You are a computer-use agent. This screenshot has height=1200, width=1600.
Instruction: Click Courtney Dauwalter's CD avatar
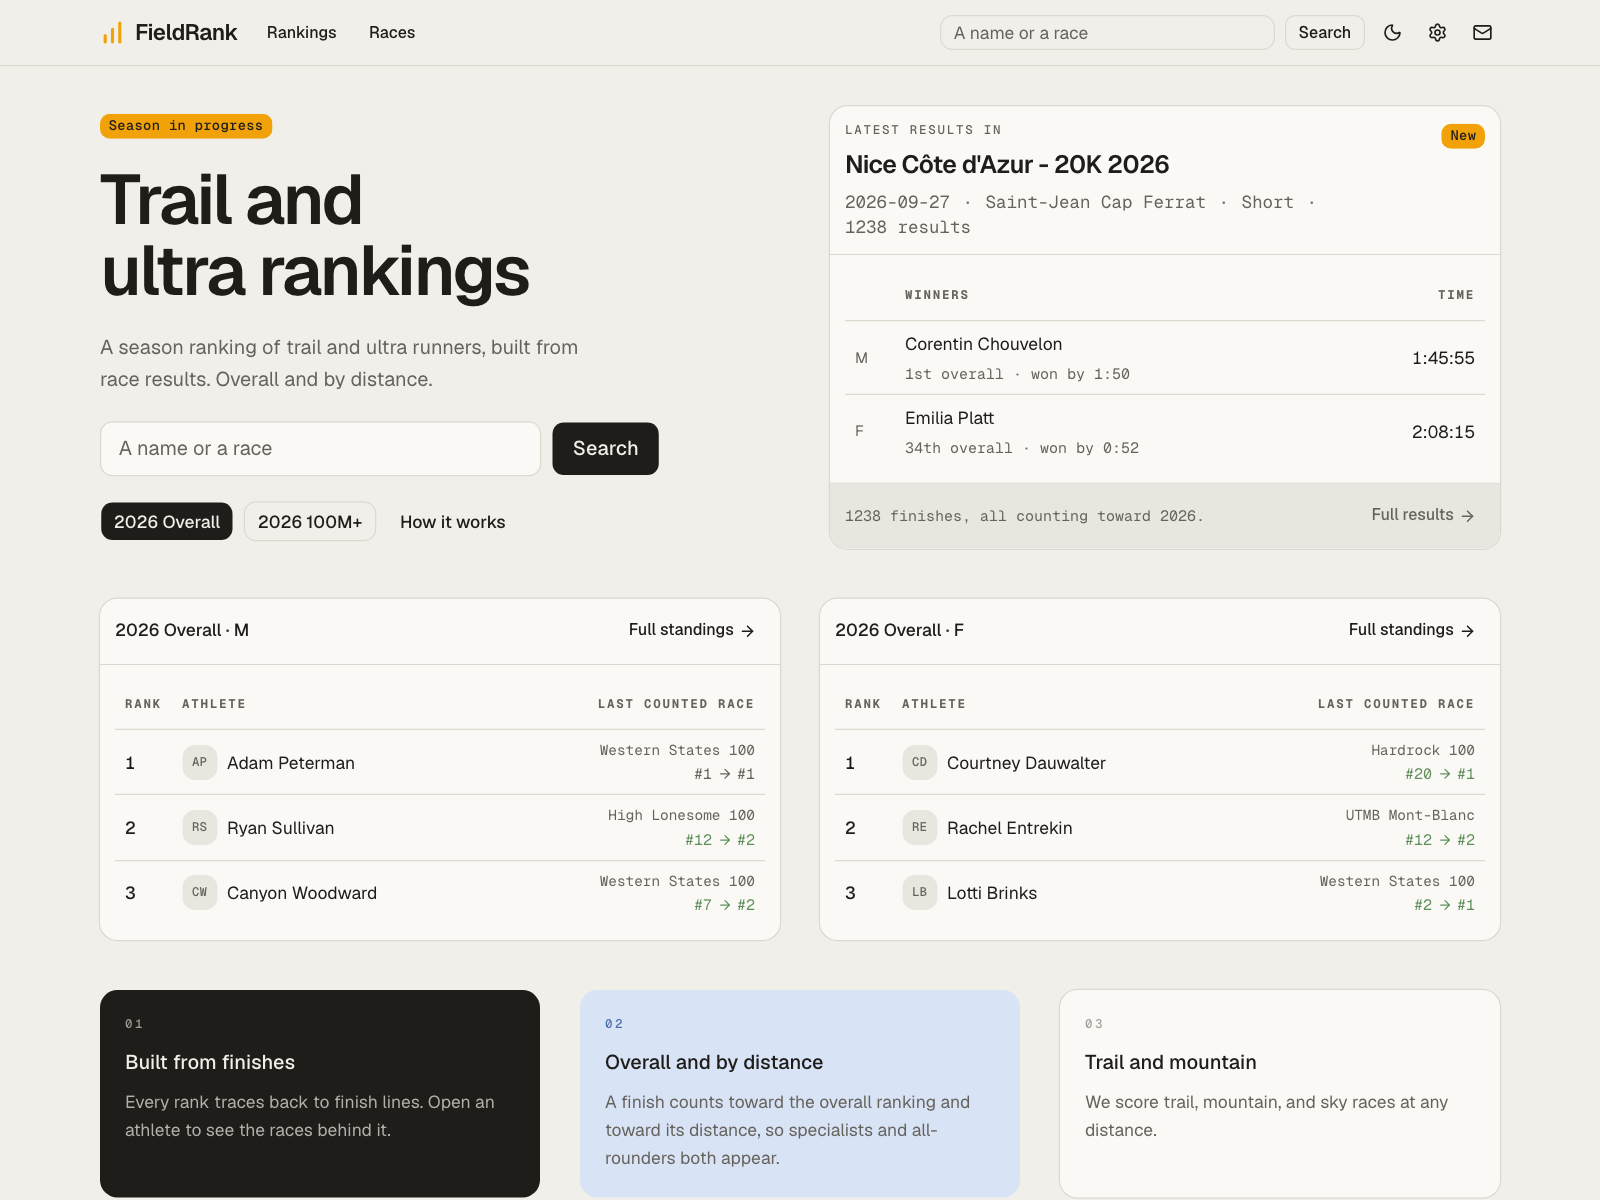919,762
